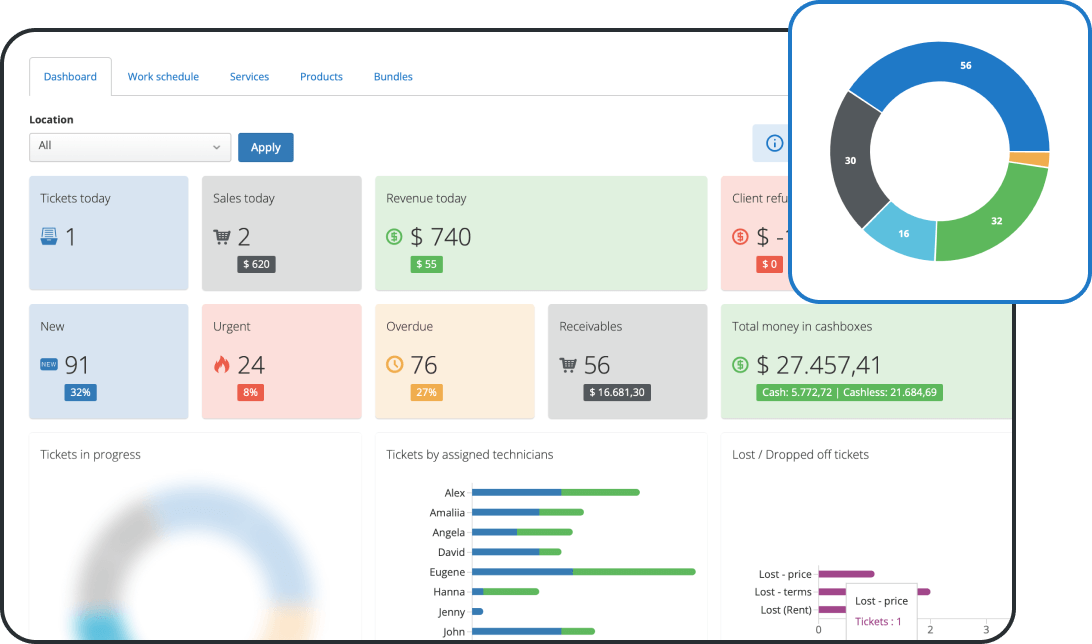The width and height of the screenshot is (1092, 644).
Task: Open the Location dropdown
Action: pyautogui.click(x=130, y=147)
